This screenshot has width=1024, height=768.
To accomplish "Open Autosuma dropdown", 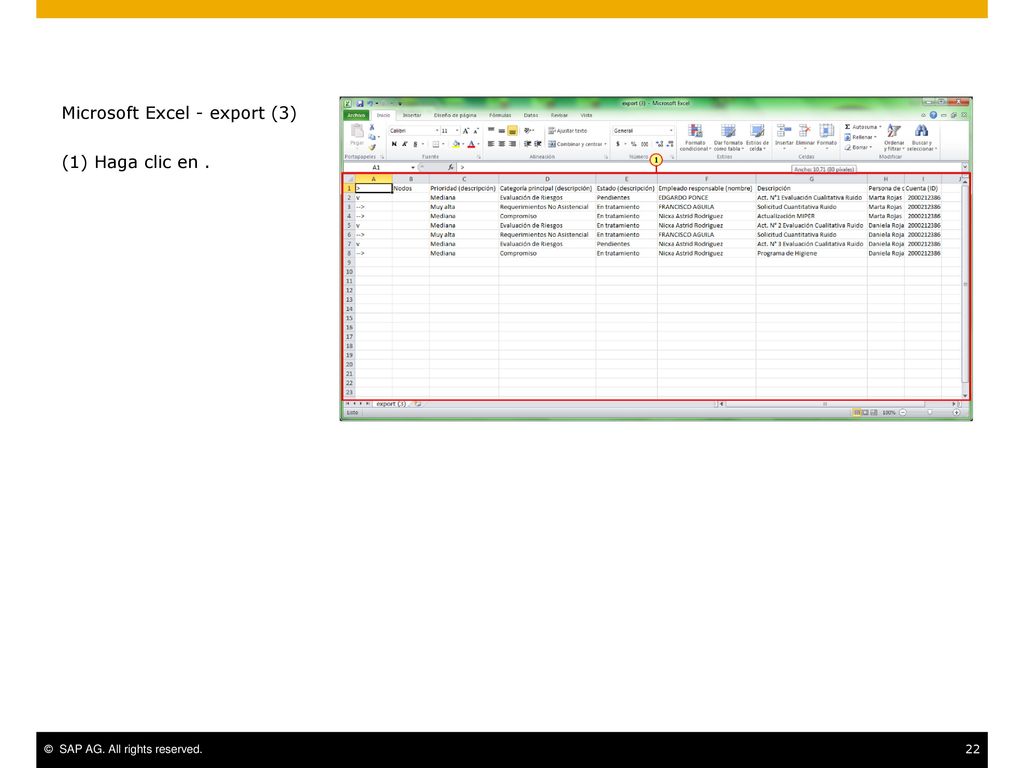I will point(880,127).
